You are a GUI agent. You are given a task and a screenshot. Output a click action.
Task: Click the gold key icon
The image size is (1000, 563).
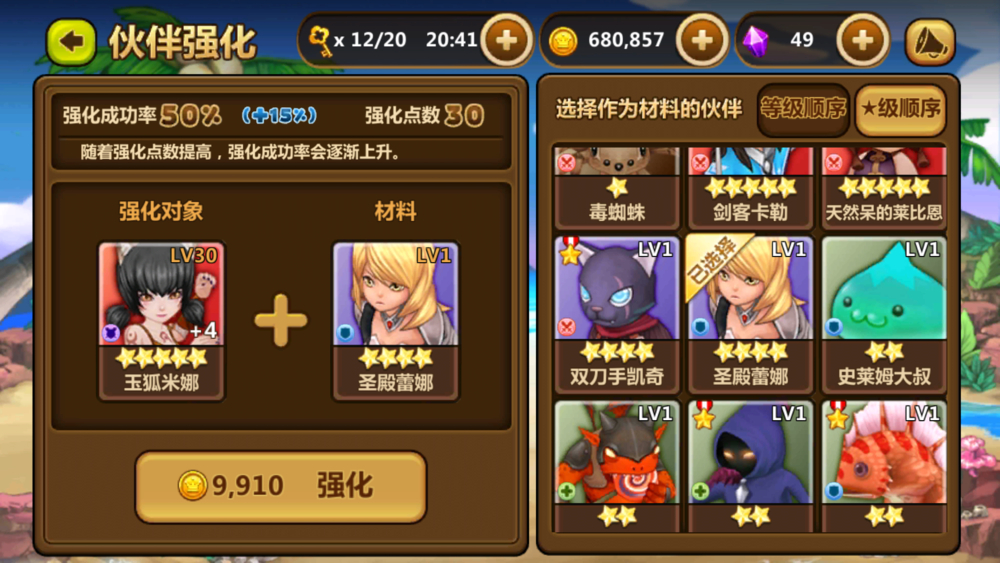(320, 41)
